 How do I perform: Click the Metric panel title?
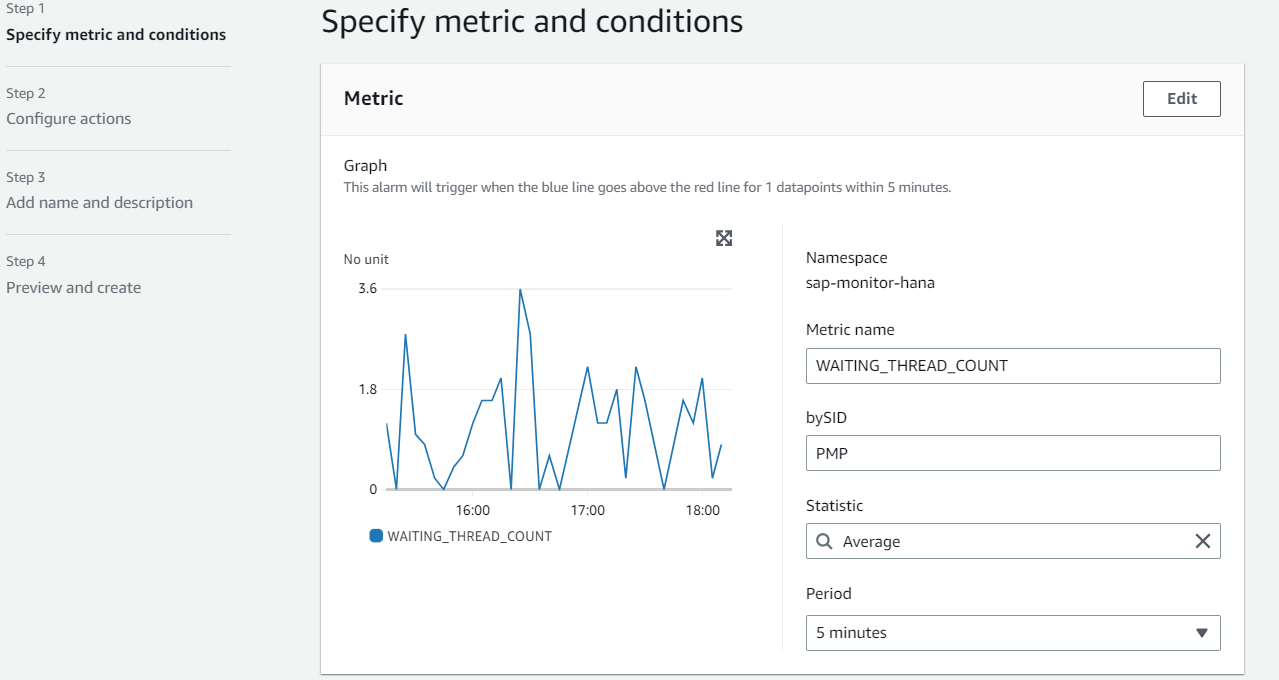(374, 98)
